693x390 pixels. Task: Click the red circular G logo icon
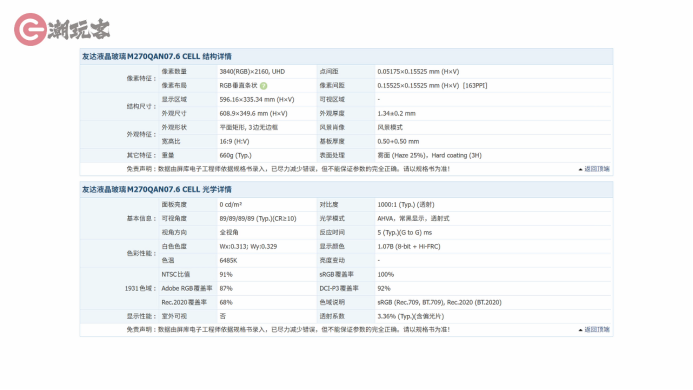pyautogui.click(x=30, y=29)
